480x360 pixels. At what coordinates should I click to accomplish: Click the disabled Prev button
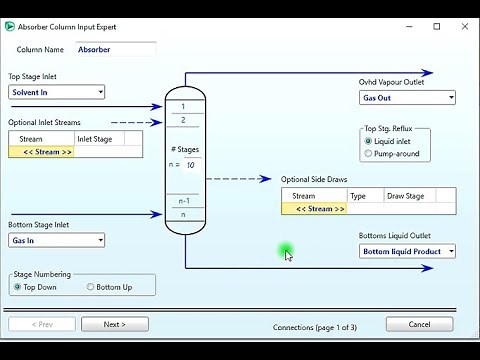coord(42,324)
